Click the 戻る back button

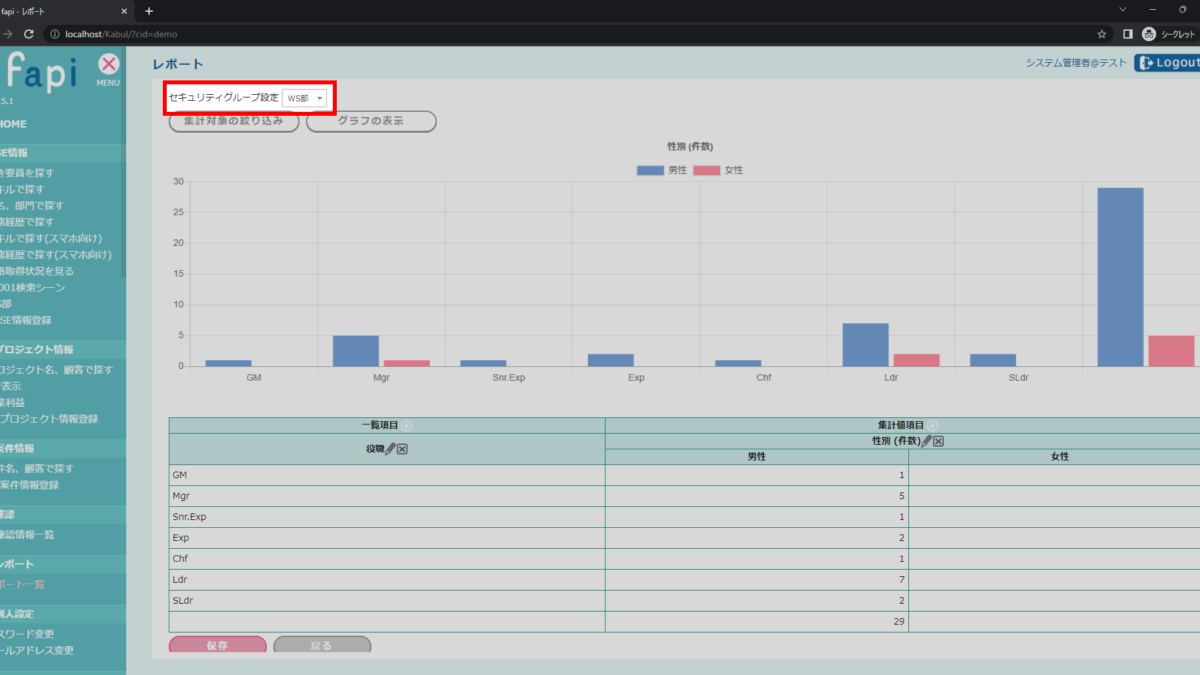[321, 646]
